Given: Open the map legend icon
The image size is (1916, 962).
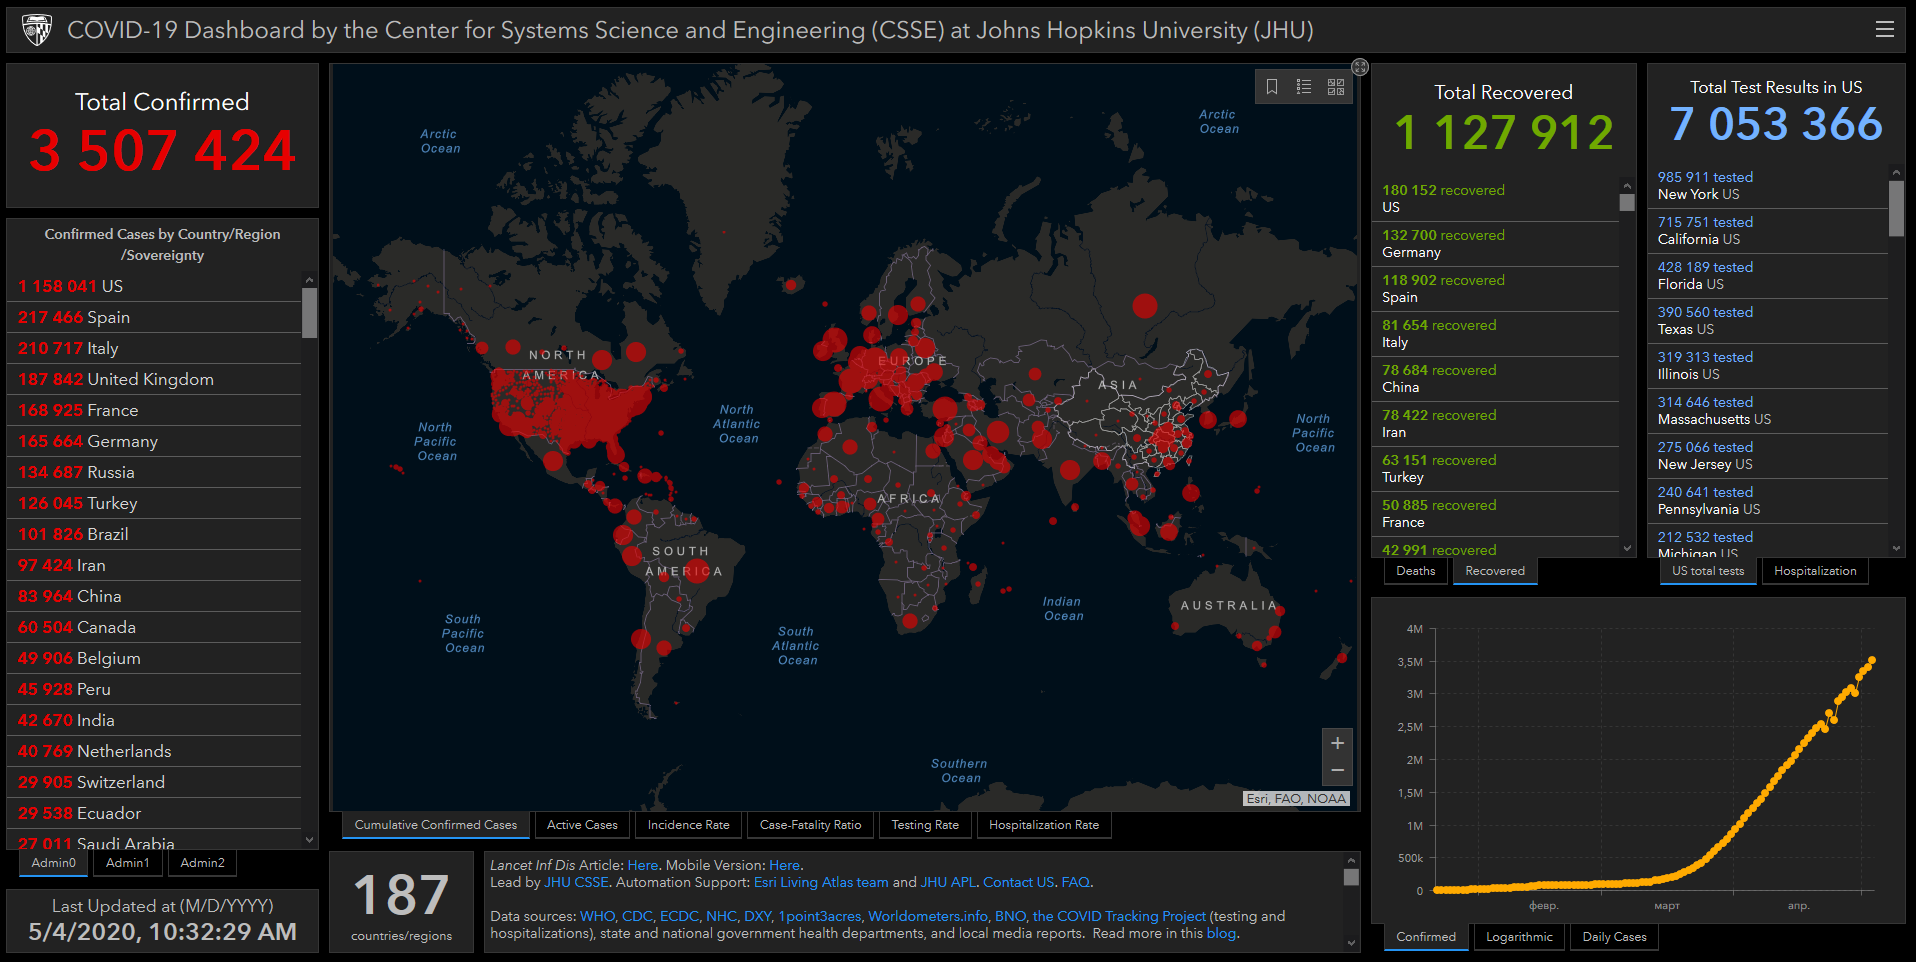Looking at the screenshot, I should point(1304,87).
